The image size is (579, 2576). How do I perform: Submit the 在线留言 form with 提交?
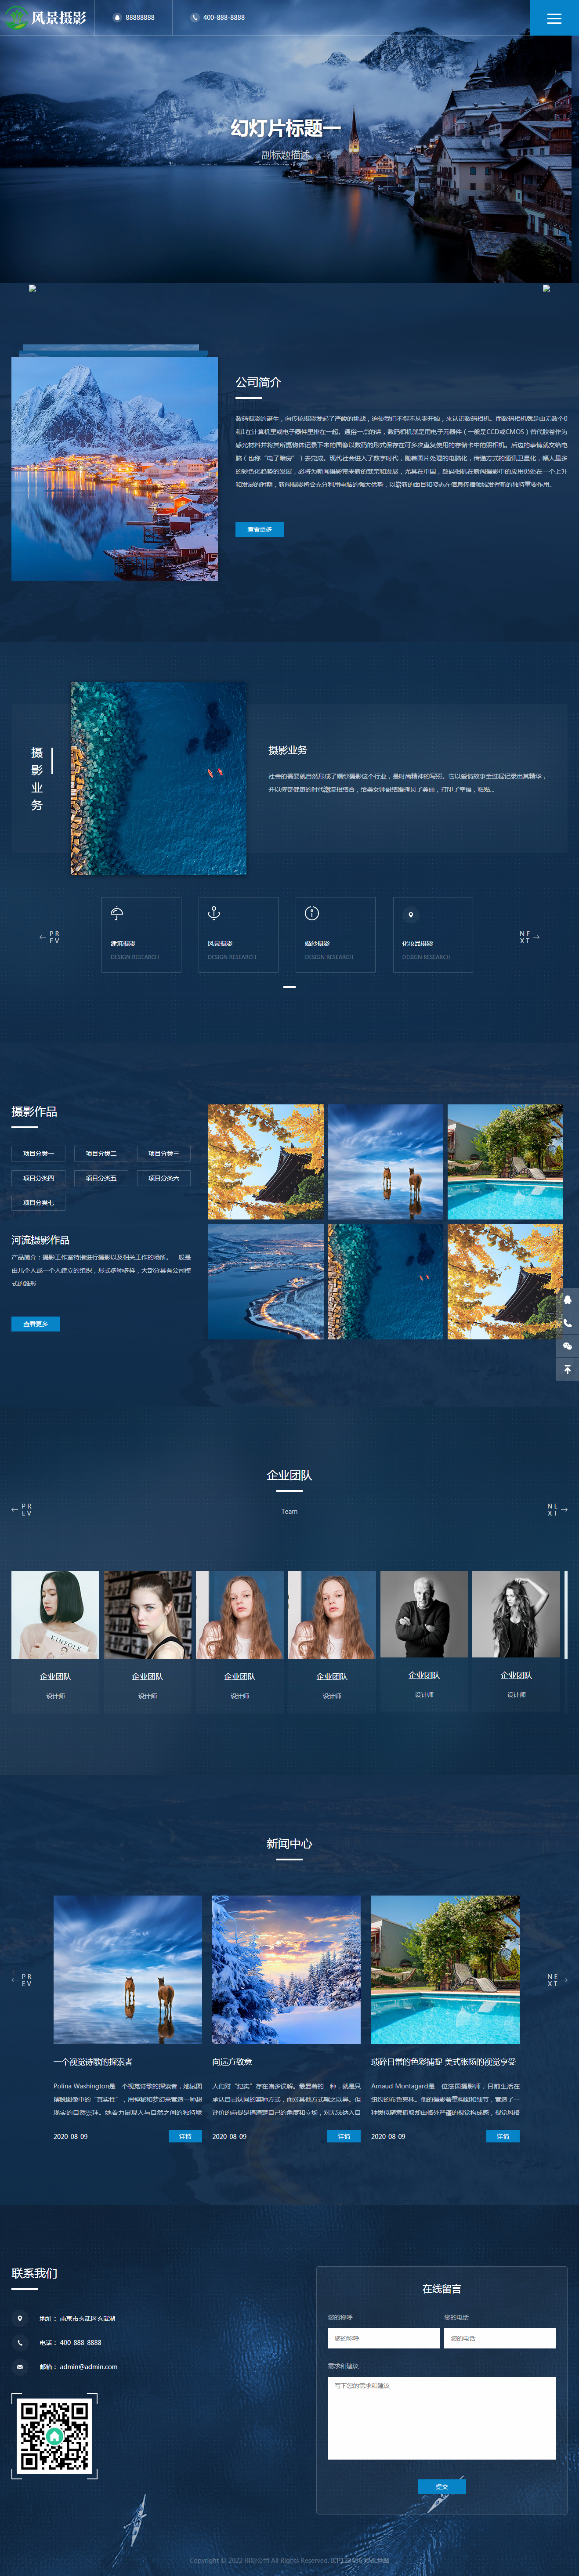click(442, 2486)
